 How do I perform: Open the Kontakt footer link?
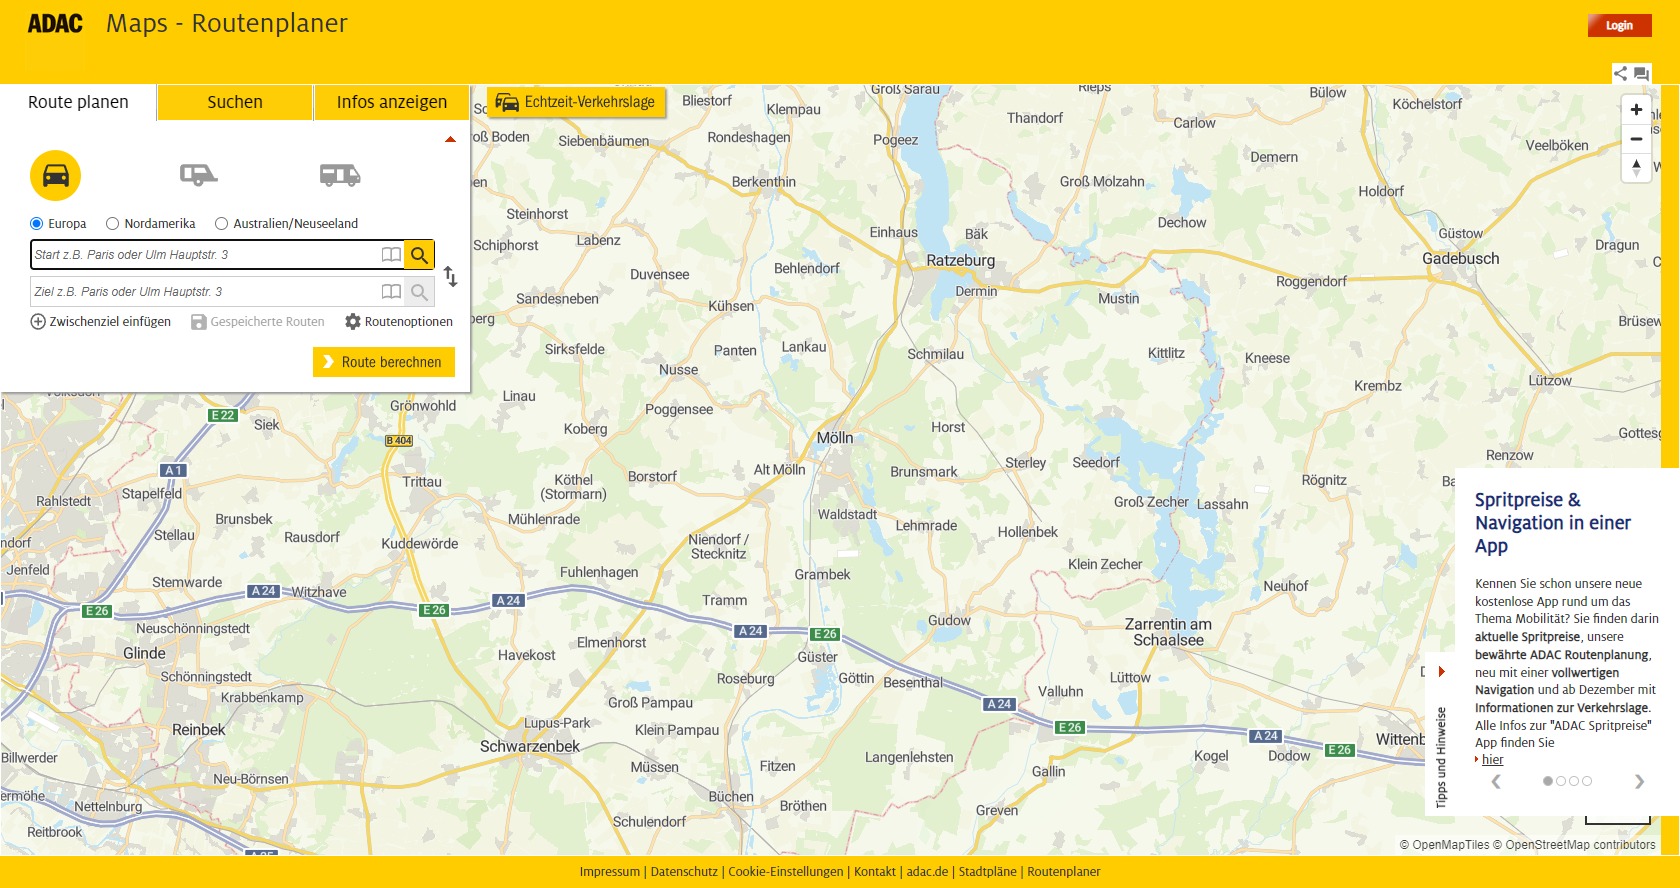875,872
